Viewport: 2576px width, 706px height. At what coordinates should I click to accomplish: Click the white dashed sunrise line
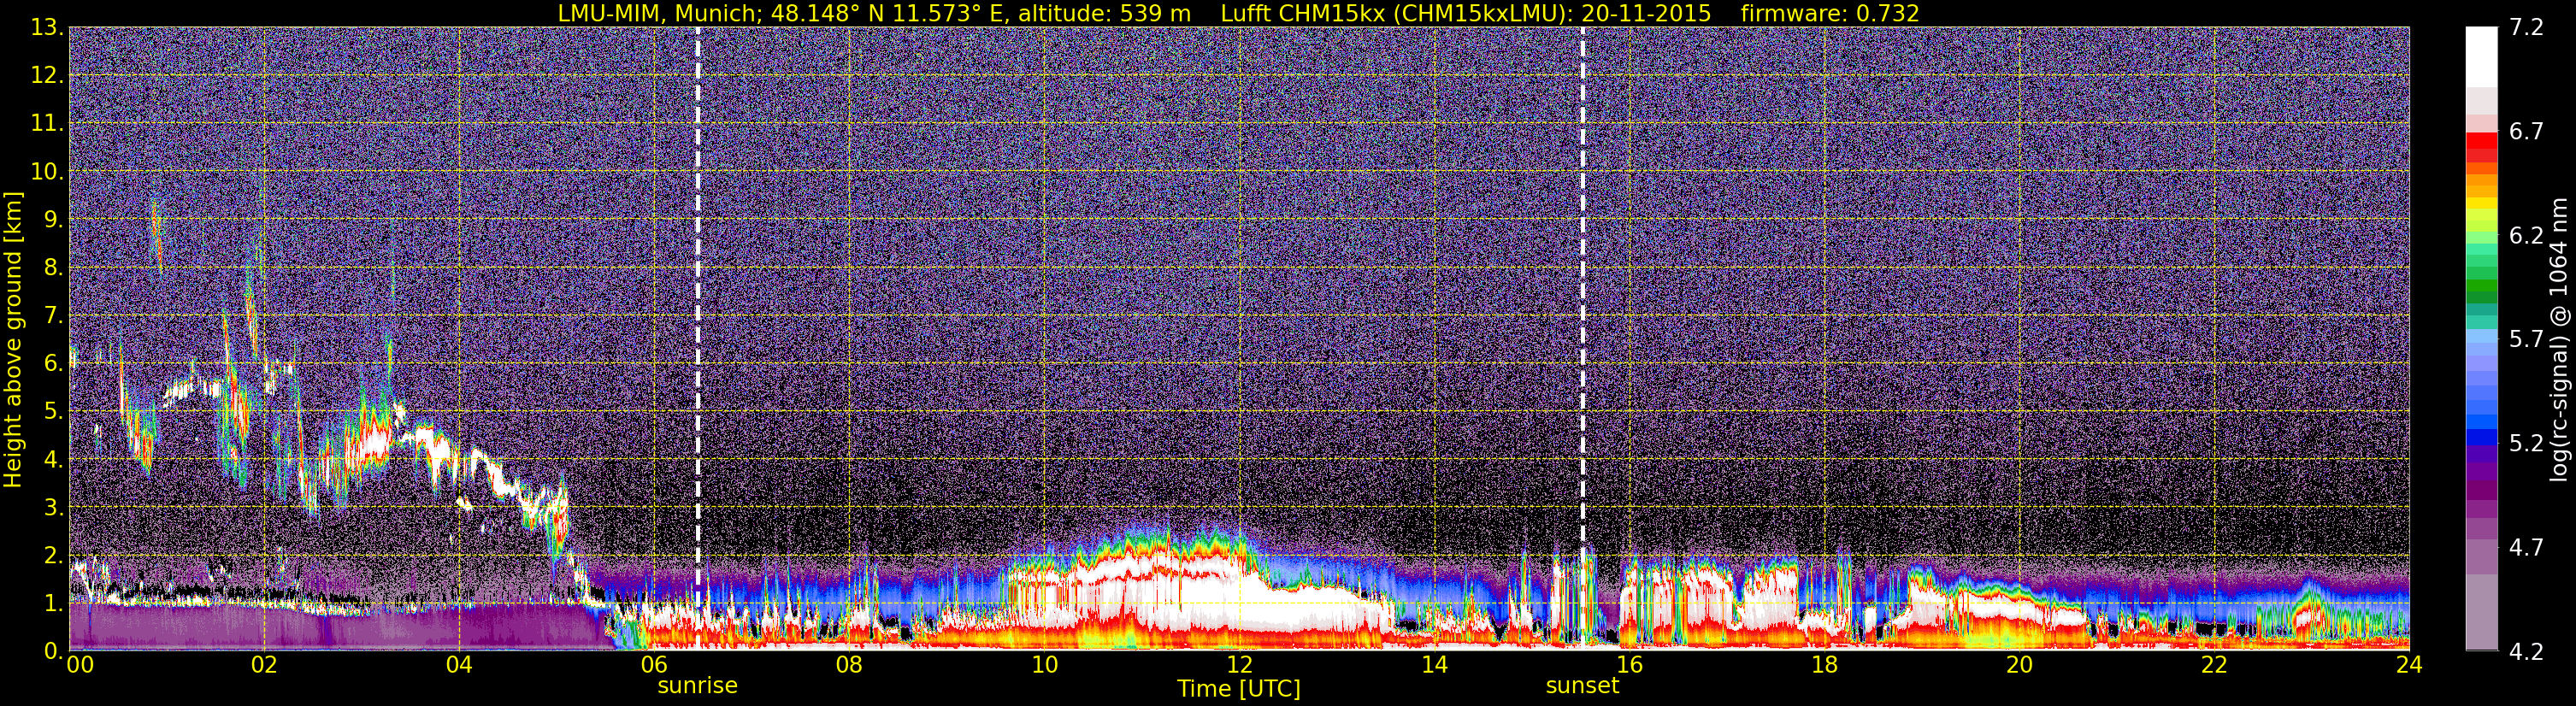click(697, 338)
